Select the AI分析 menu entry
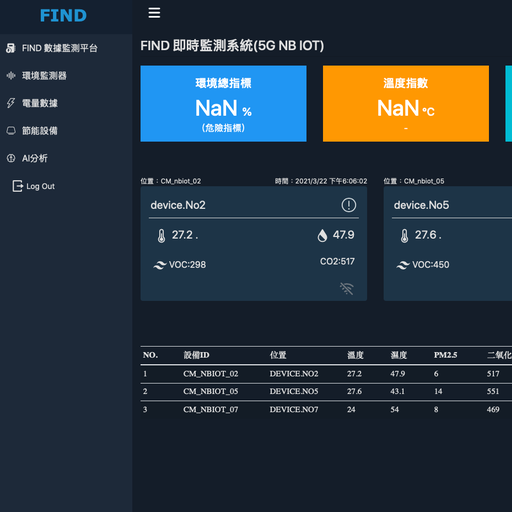Image resolution: width=512 pixels, height=512 pixels. point(35,158)
